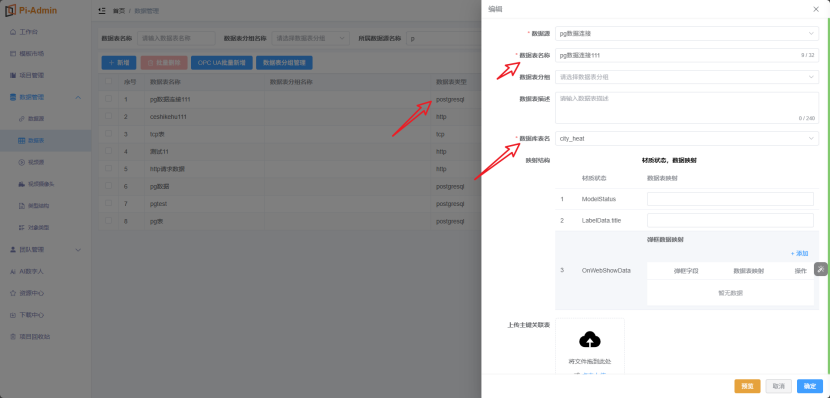Go to 首页 breadcrumb
The height and width of the screenshot is (398, 830).
click(119, 11)
